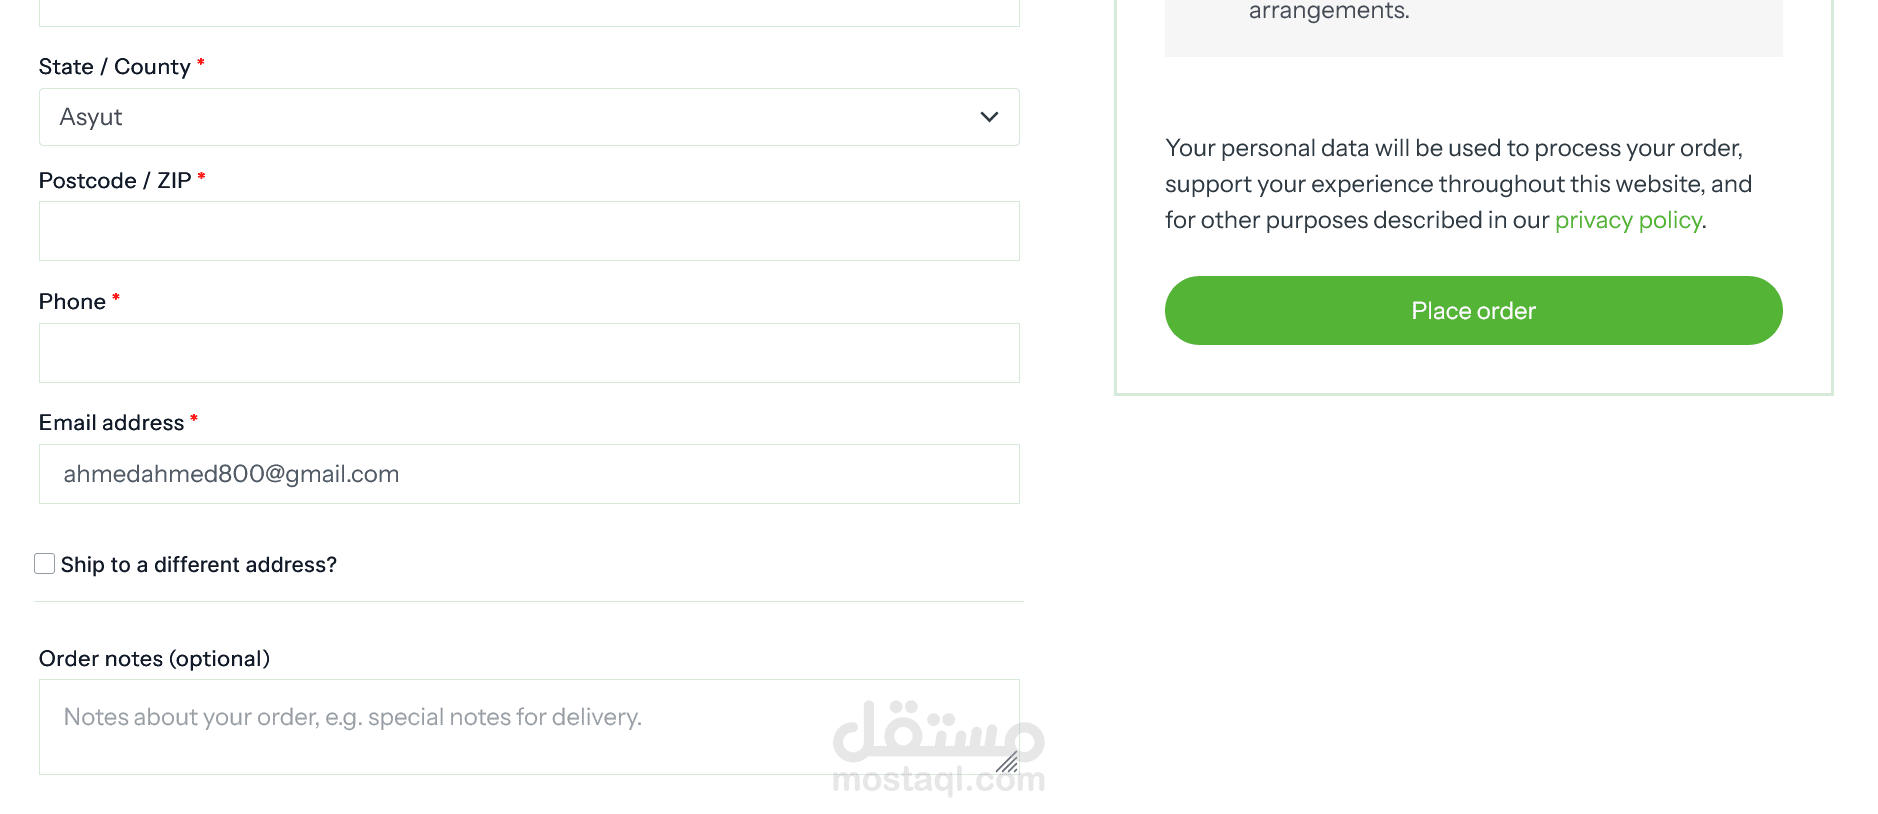Screen dimensions: 1878x814
Task: Open the State / County dropdown showing Asyut
Action: [529, 117]
